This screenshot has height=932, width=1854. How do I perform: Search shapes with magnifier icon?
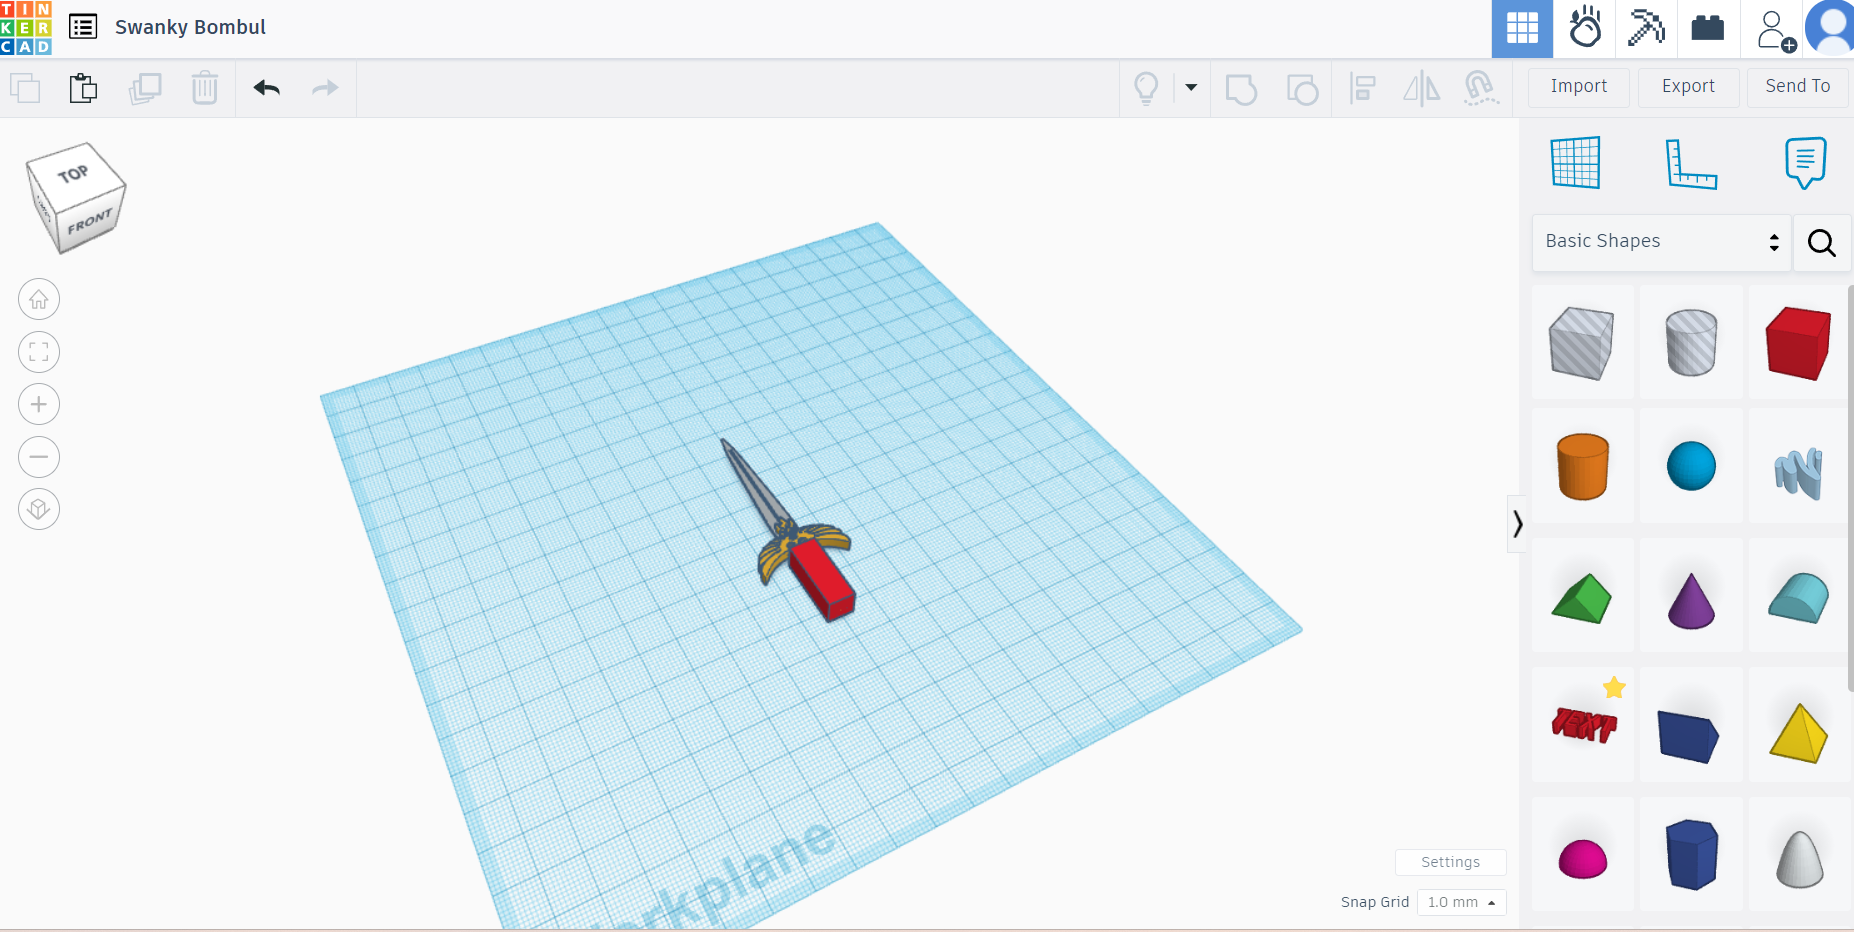pos(1821,242)
